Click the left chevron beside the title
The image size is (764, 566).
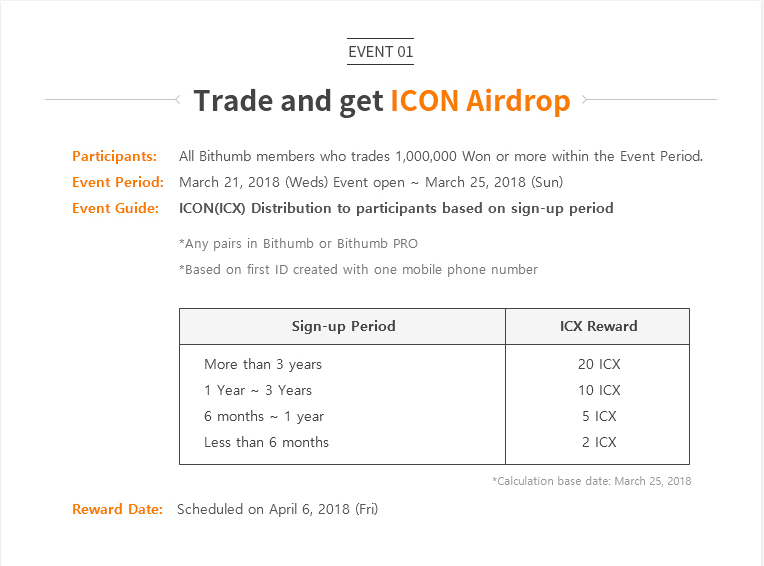(x=177, y=99)
